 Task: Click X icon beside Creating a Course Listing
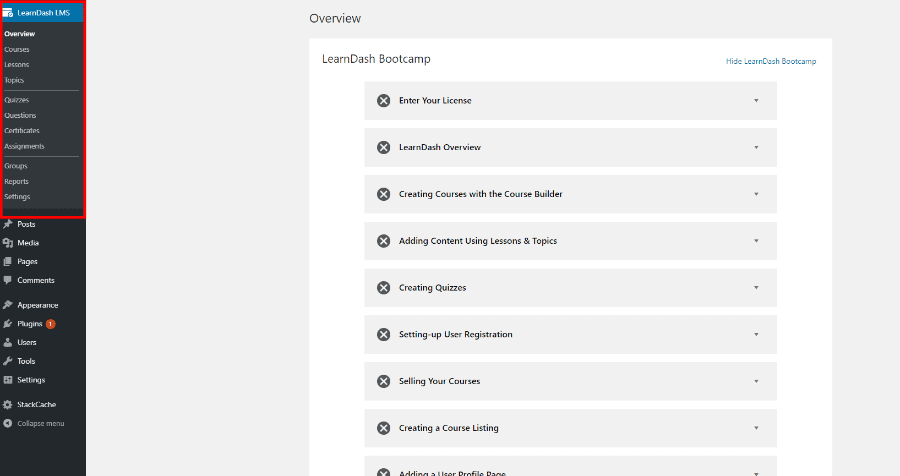coord(383,428)
